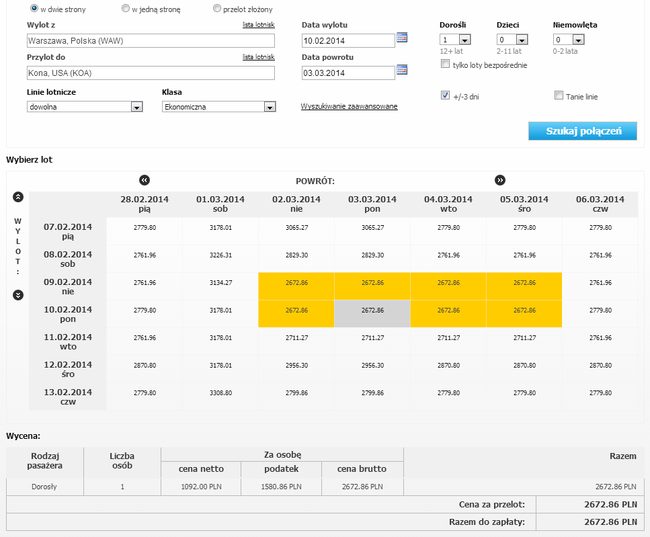650x537 pixels.
Task: Select departure row header 13.02.2014 czw
Action: click(68, 396)
